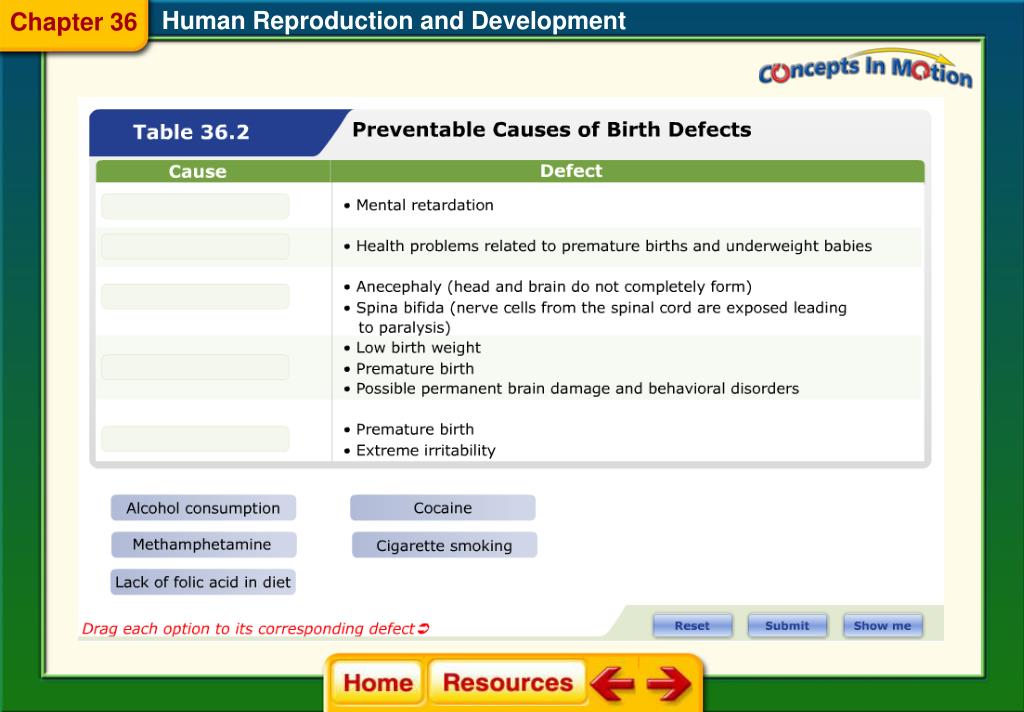Select the Lack of folic acid in diet option
Viewport: 1024px width, 712px height.
click(x=203, y=582)
